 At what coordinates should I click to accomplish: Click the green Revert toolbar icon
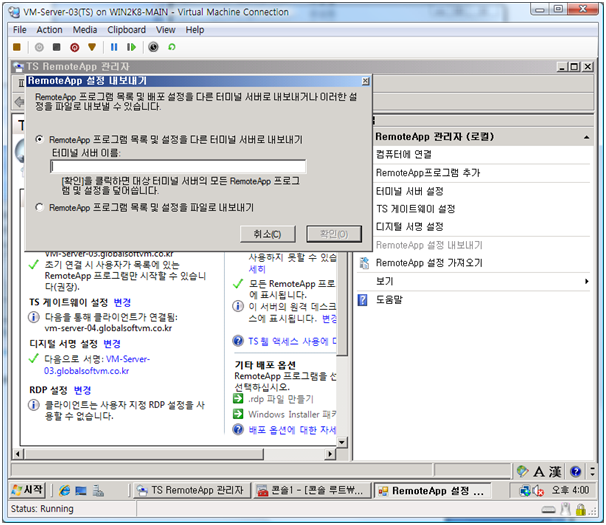[x=172, y=47]
